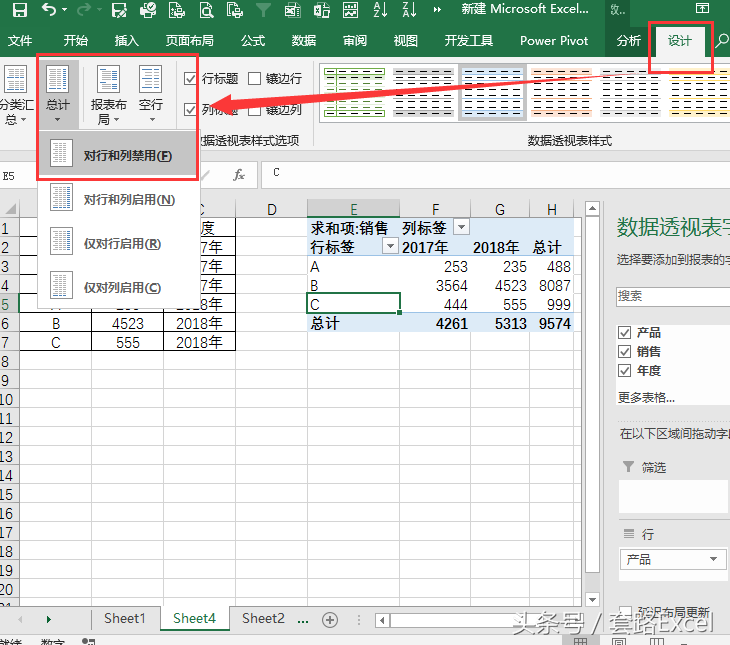Click the Save As icon with pencil
Screen dimensions: 730x645
[x=119, y=10]
